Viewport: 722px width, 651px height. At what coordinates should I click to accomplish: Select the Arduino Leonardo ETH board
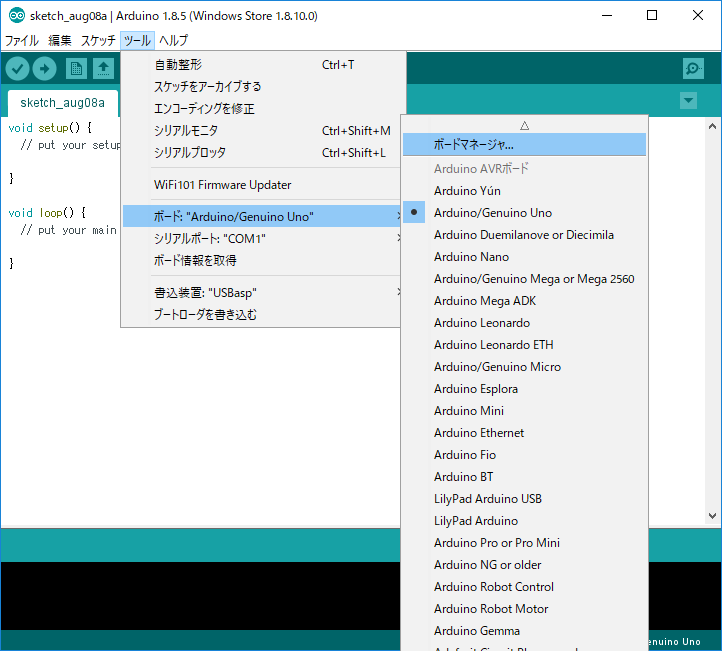[x=524, y=345]
